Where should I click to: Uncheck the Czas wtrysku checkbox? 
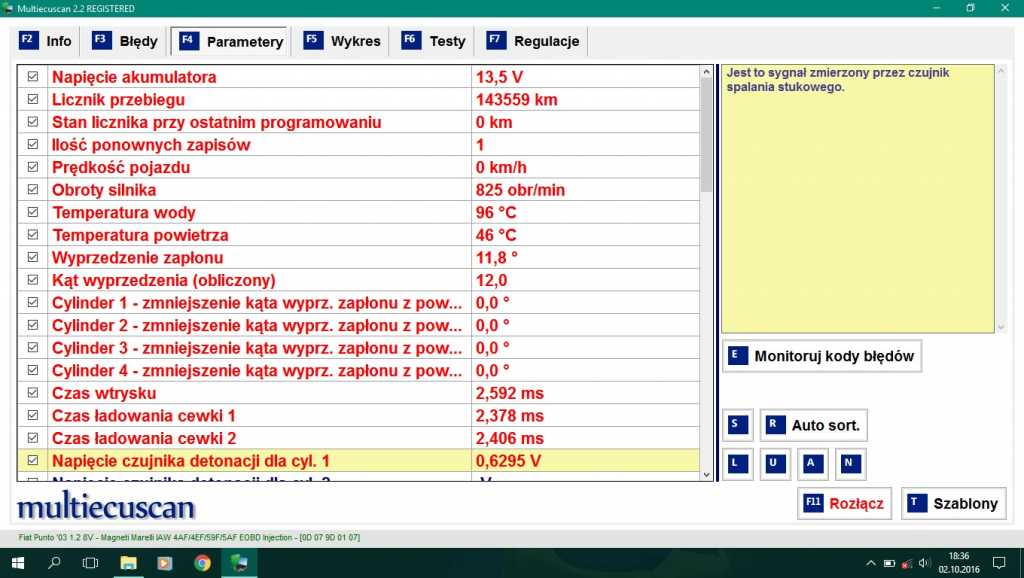33,393
